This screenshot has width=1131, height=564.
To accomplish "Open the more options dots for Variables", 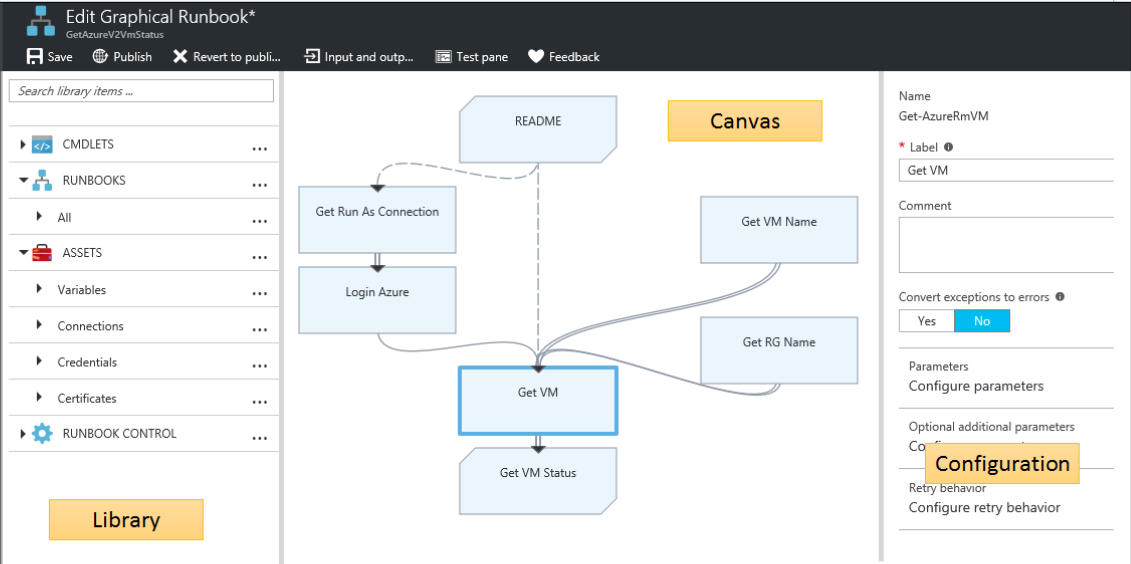I will pos(260,294).
